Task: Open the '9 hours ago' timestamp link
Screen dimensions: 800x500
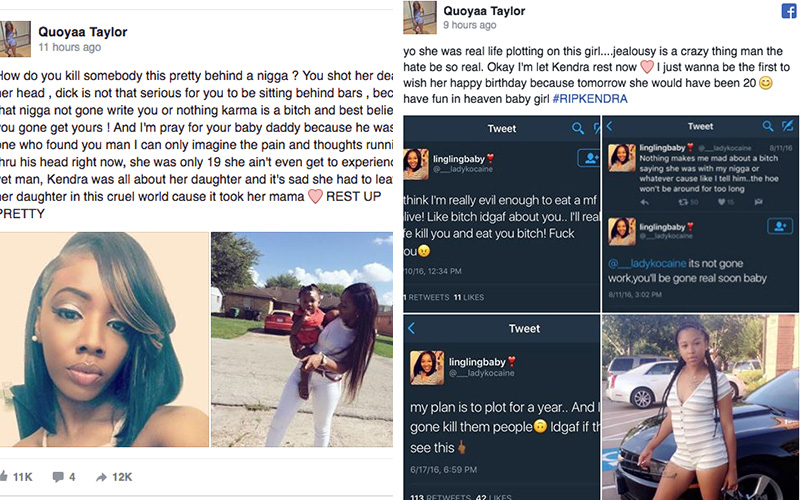Action: (x=469, y=25)
